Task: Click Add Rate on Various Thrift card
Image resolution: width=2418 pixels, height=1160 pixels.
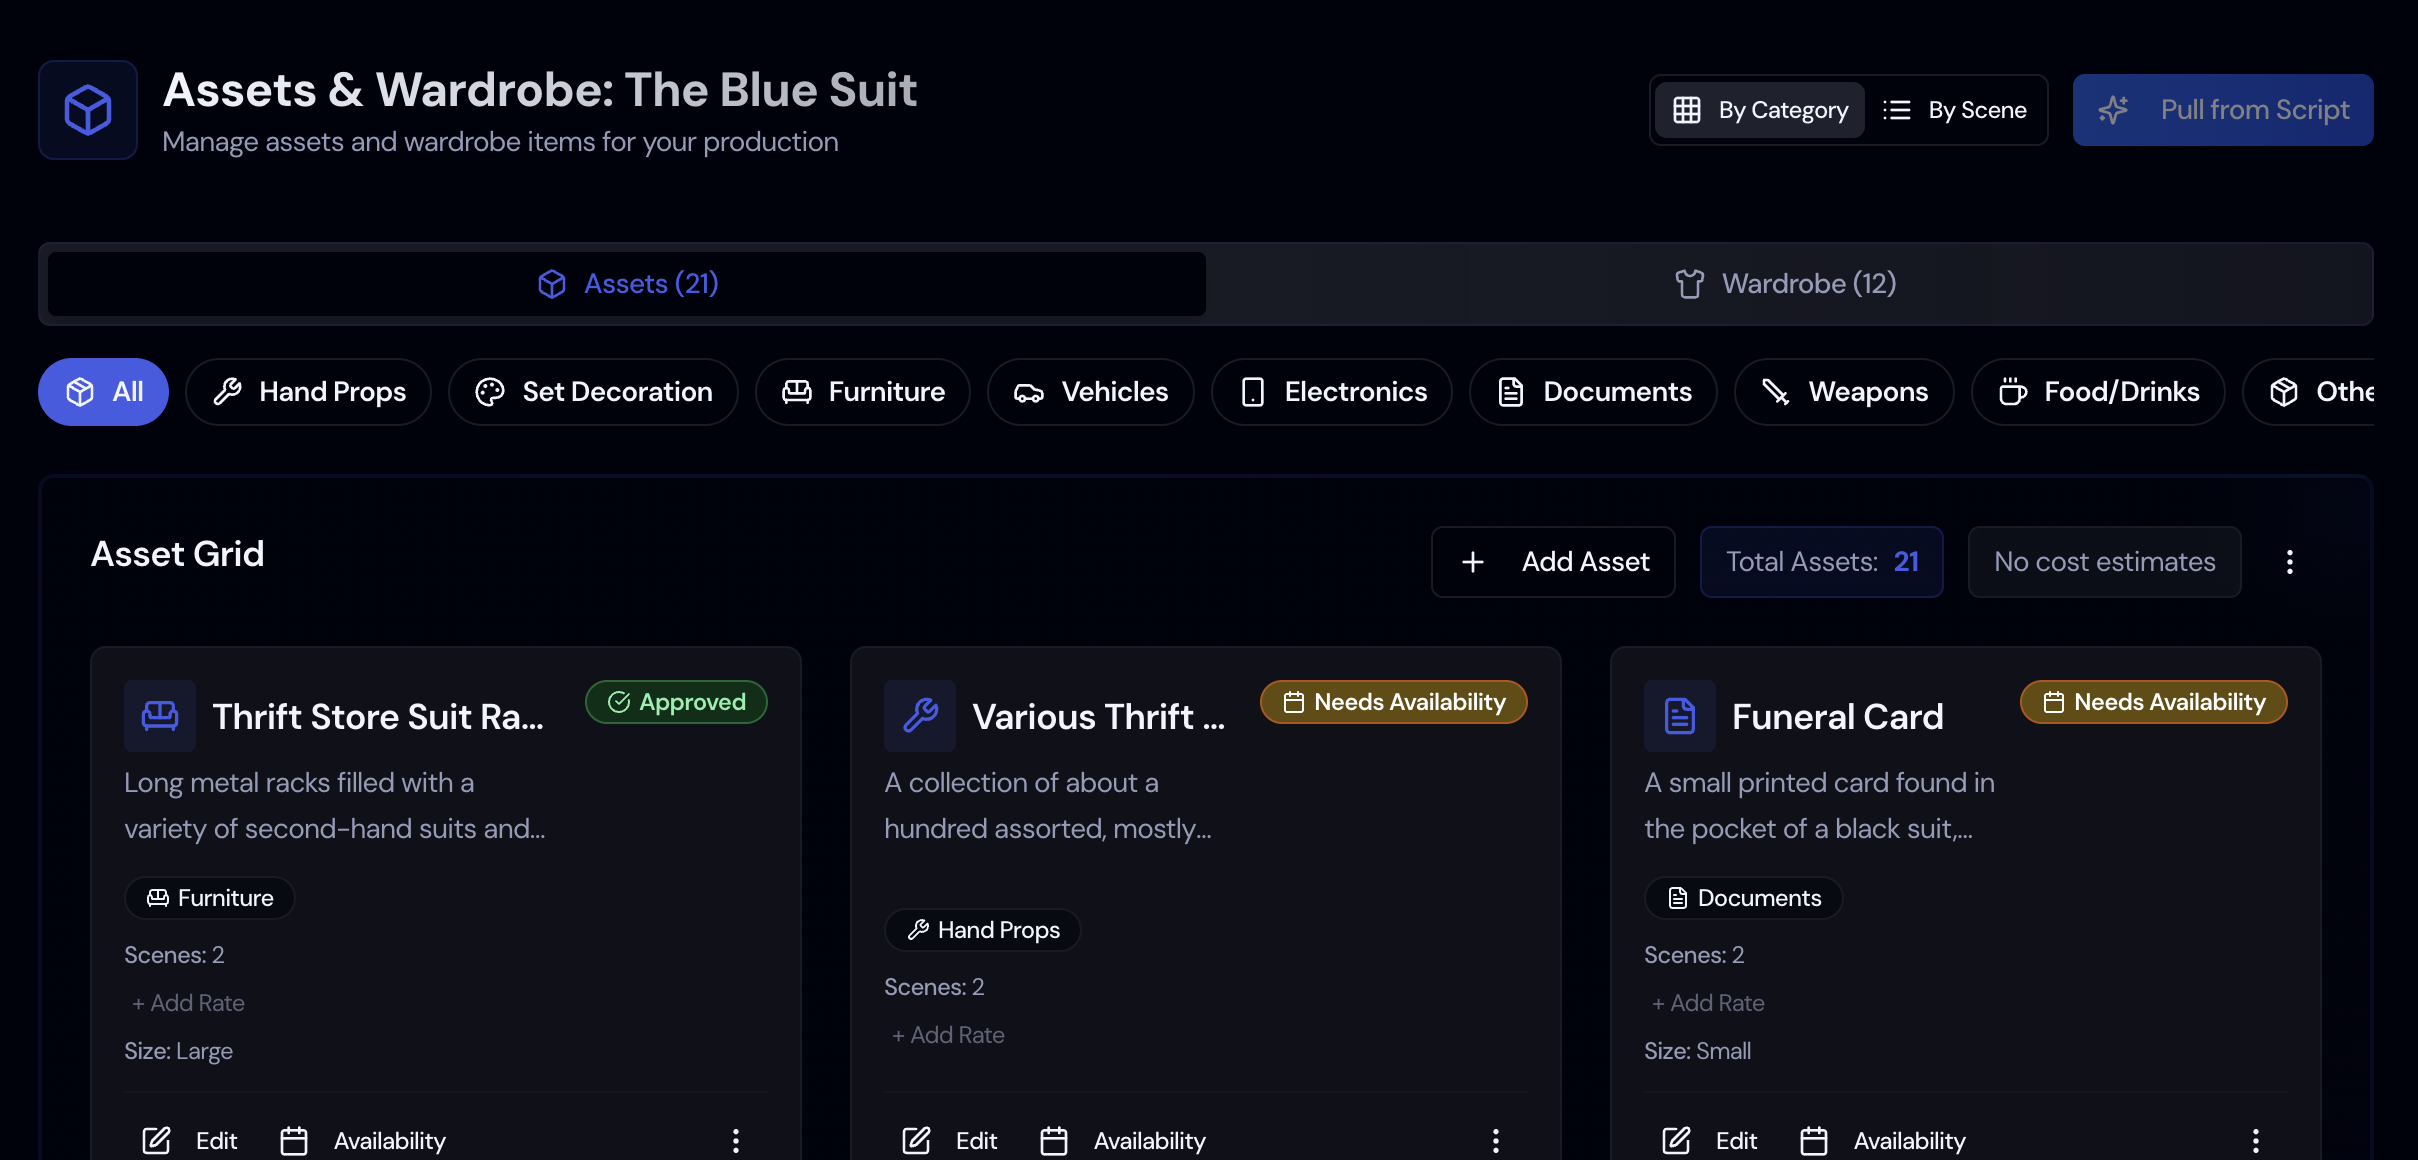Action: coord(948,1035)
